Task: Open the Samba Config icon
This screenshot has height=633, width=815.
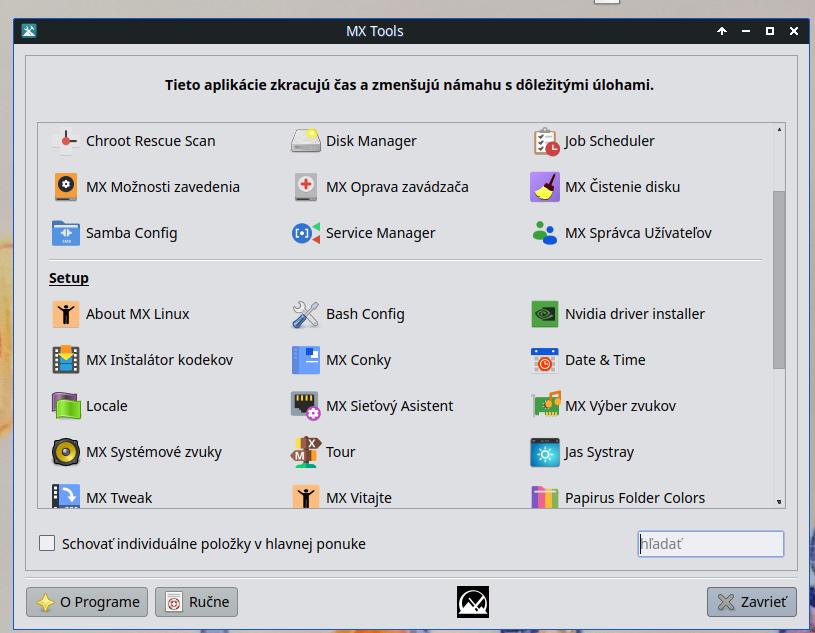Action: 65,233
